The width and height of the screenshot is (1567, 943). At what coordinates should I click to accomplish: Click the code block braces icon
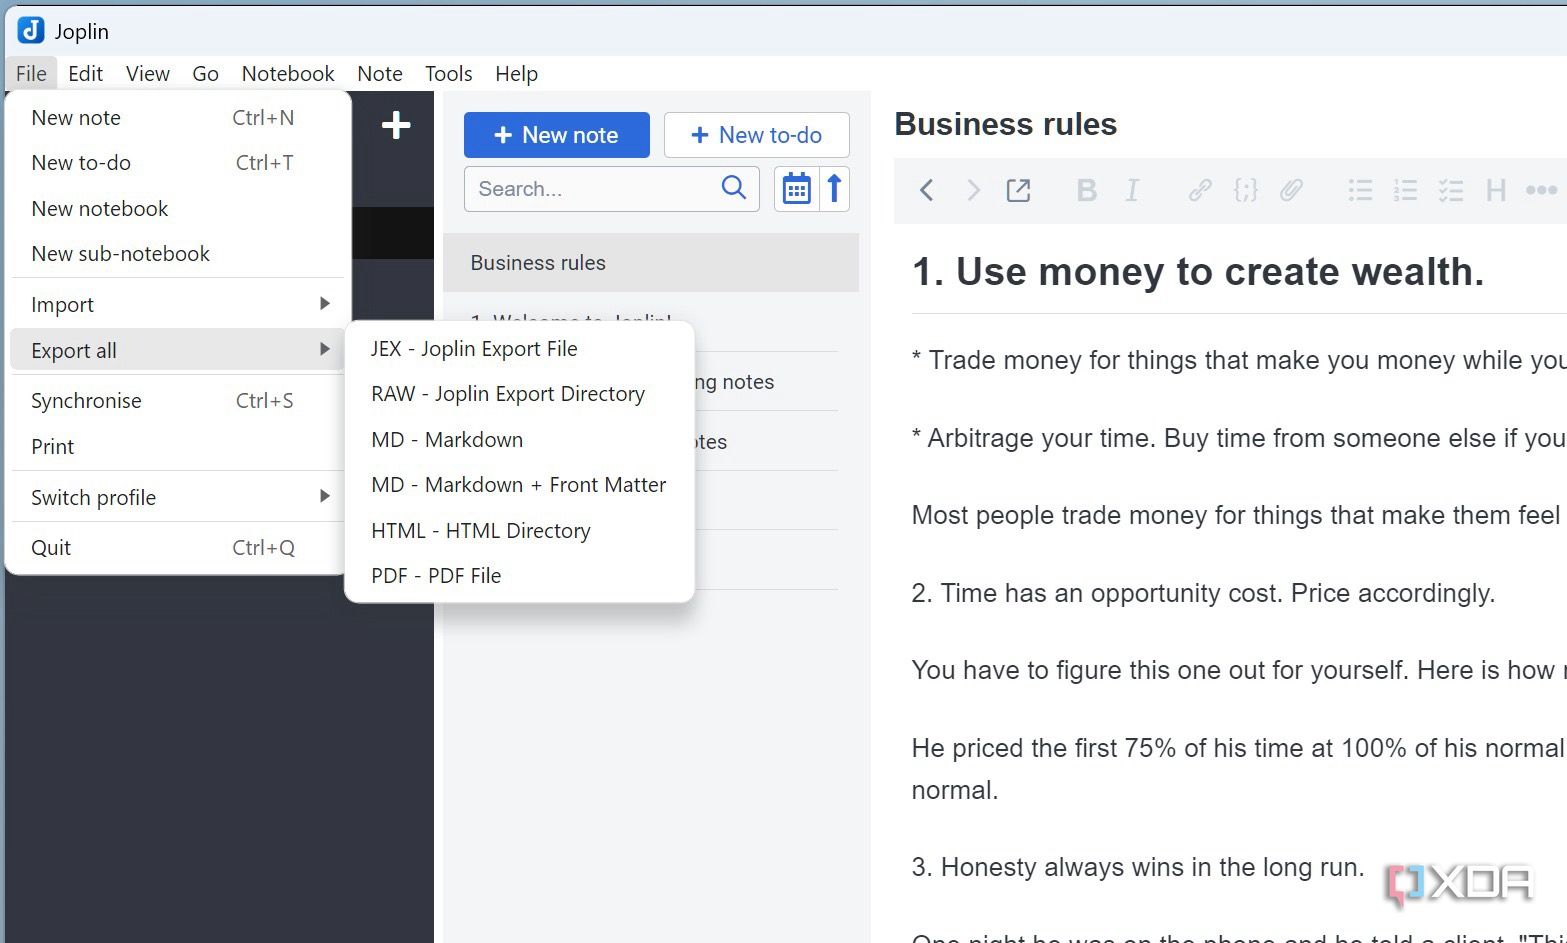pyautogui.click(x=1245, y=190)
